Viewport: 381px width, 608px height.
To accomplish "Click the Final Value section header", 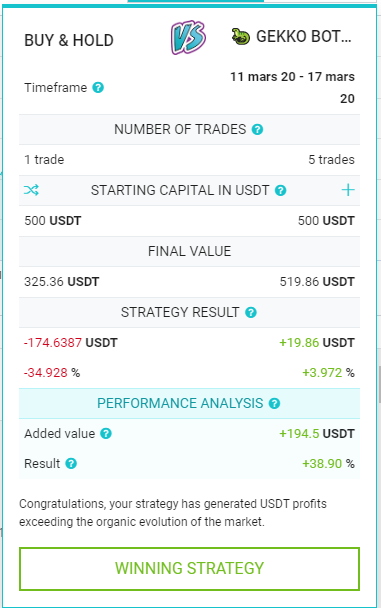I will 190,251.
